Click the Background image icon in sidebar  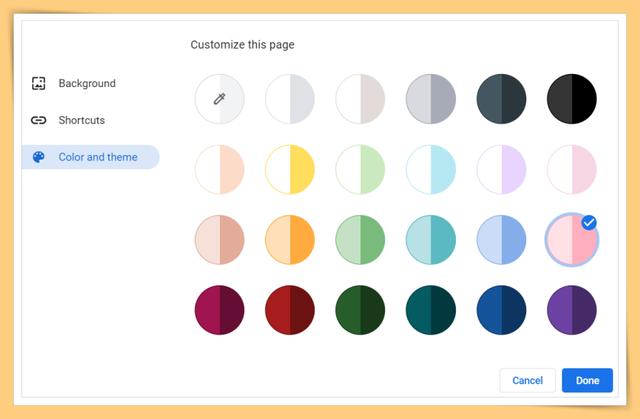click(39, 83)
